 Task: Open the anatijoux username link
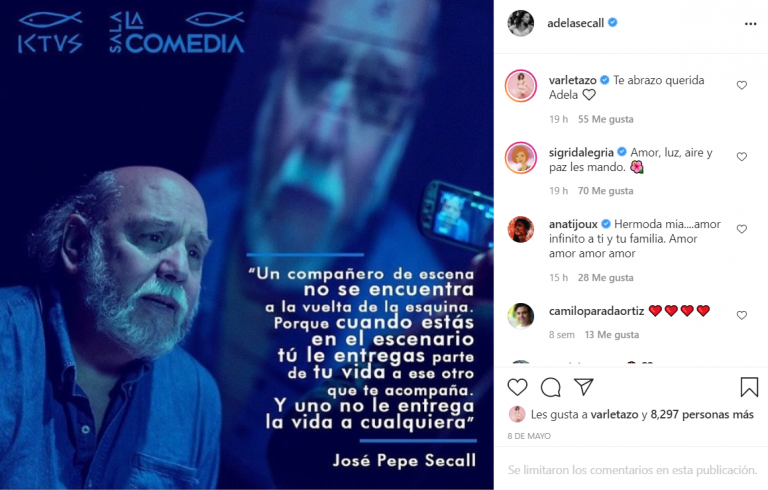point(573,224)
